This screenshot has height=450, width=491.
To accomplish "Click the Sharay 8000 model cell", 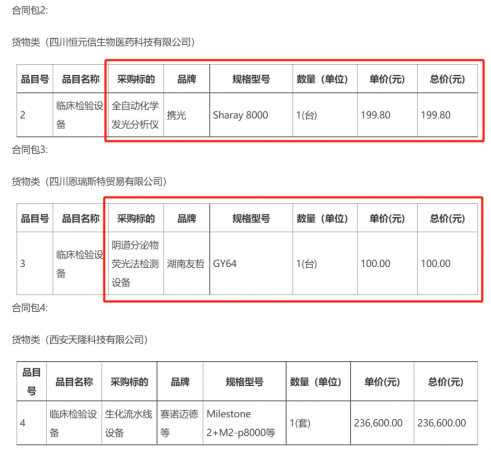I will tap(251, 115).
